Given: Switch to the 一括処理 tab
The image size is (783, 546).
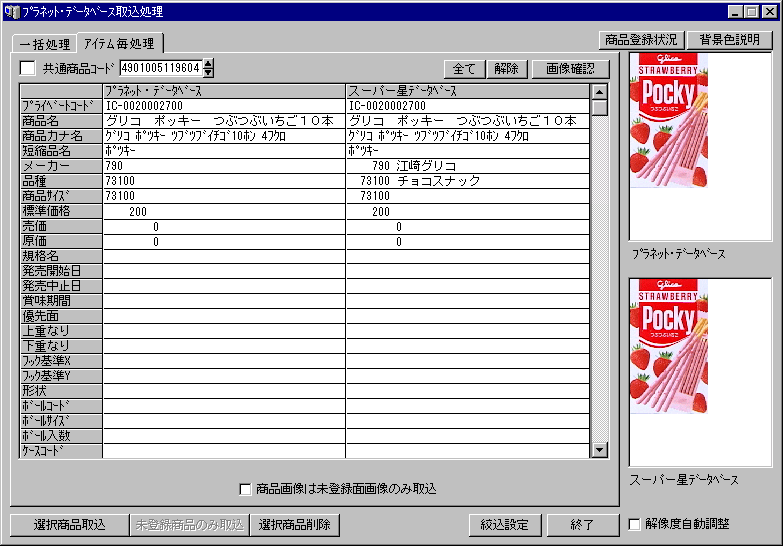Looking at the screenshot, I should coord(44,44).
